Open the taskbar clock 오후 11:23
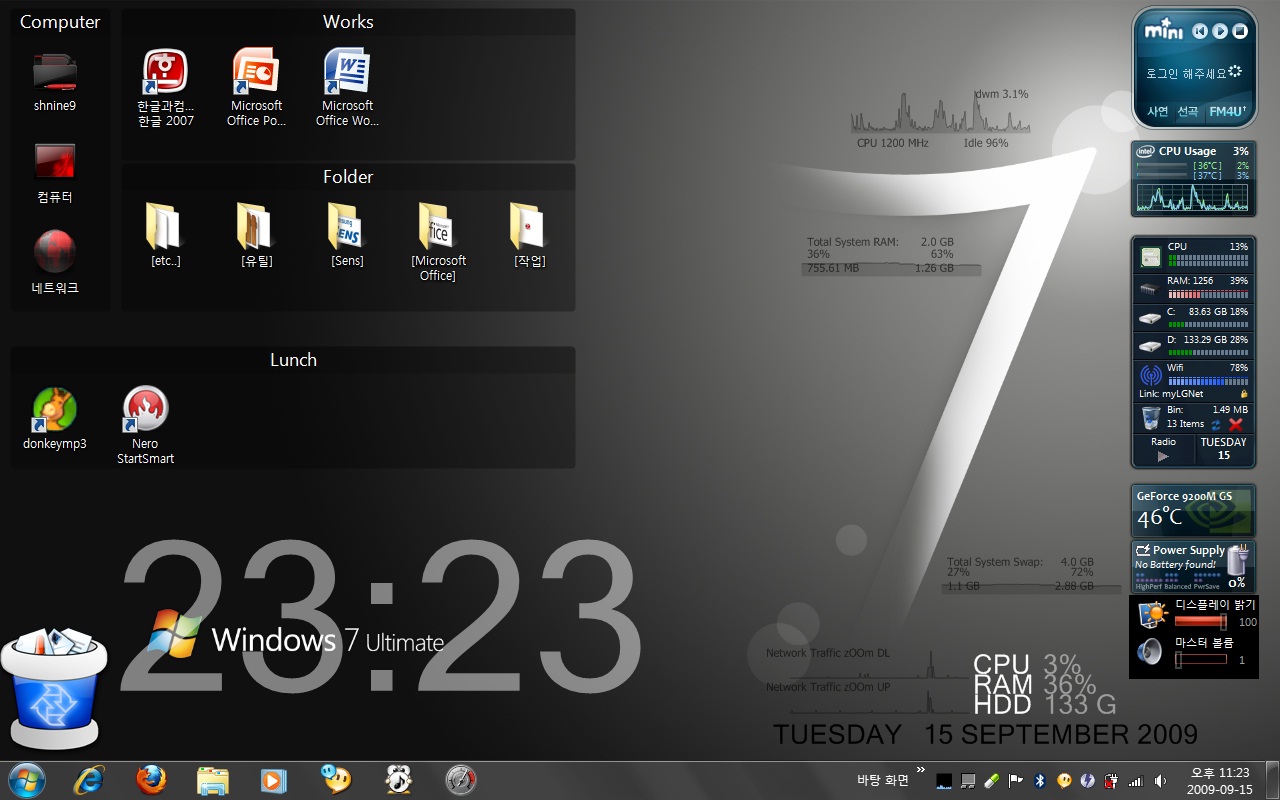Image resolution: width=1280 pixels, height=800 pixels. [1220, 781]
